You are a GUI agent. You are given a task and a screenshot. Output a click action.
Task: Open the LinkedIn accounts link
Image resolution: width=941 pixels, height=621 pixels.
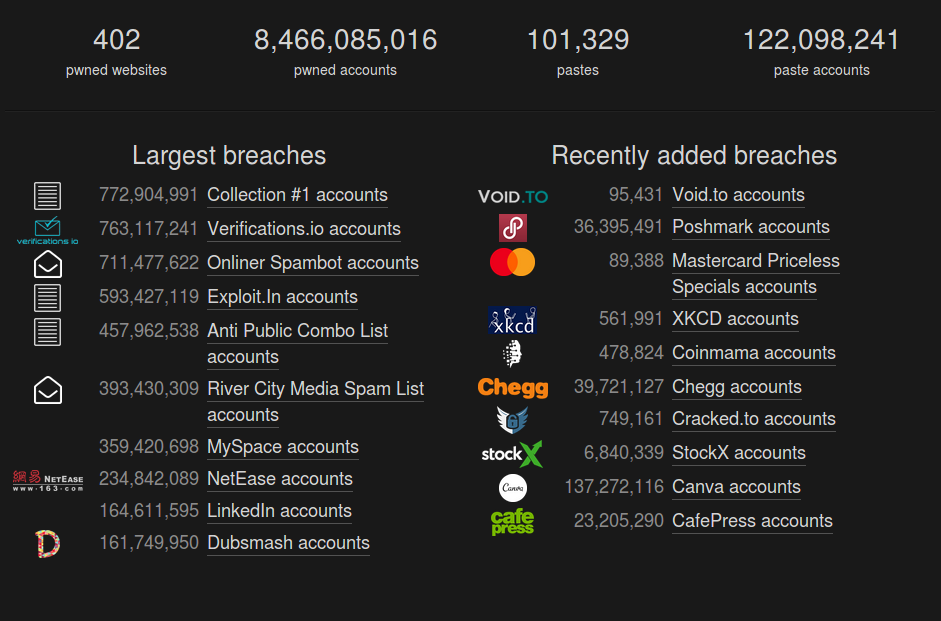279,511
